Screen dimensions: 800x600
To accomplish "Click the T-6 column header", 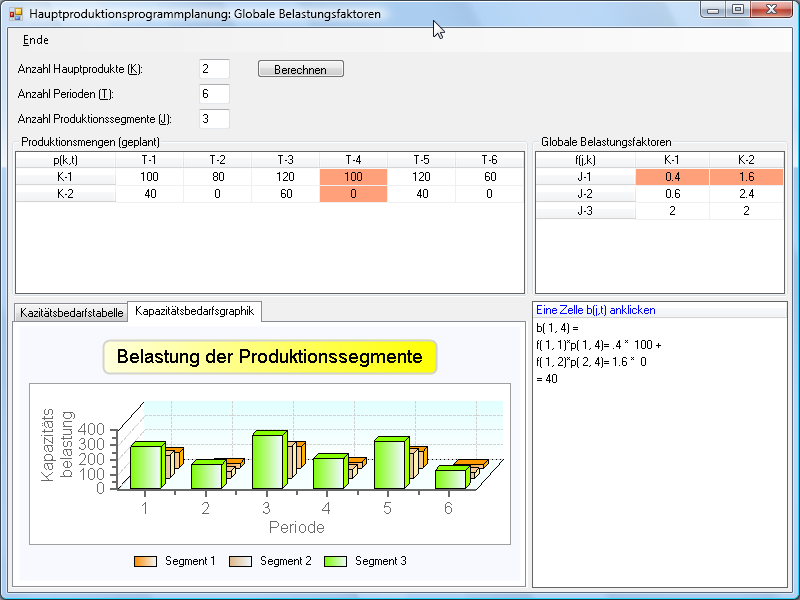I will tap(489, 160).
